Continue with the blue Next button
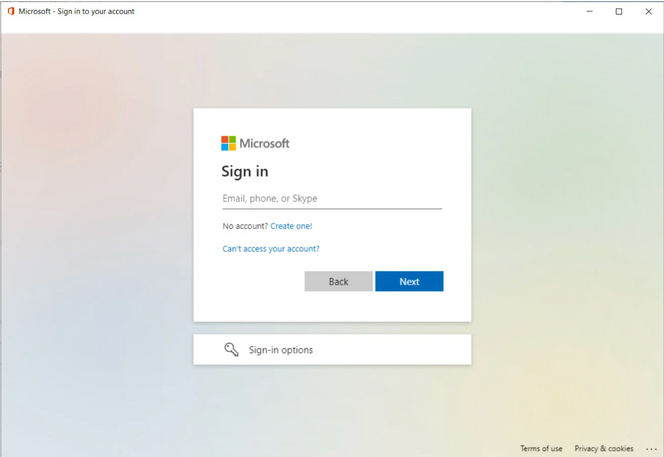Image resolution: width=664 pixels, height=457 pixels. point(409,281)
